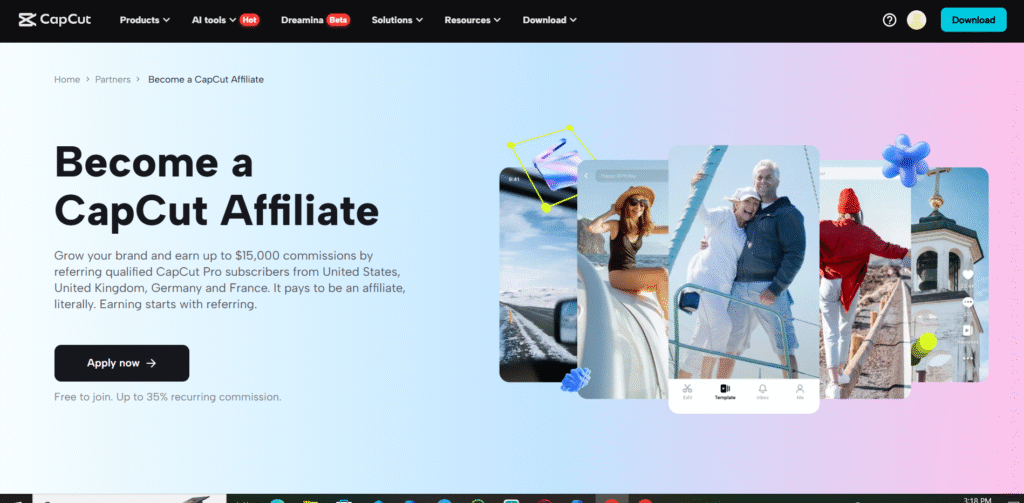This screenshot has width=1024, height=503.
Task: Click the comment bubble icon on church photo
Action: coord(967,302)
